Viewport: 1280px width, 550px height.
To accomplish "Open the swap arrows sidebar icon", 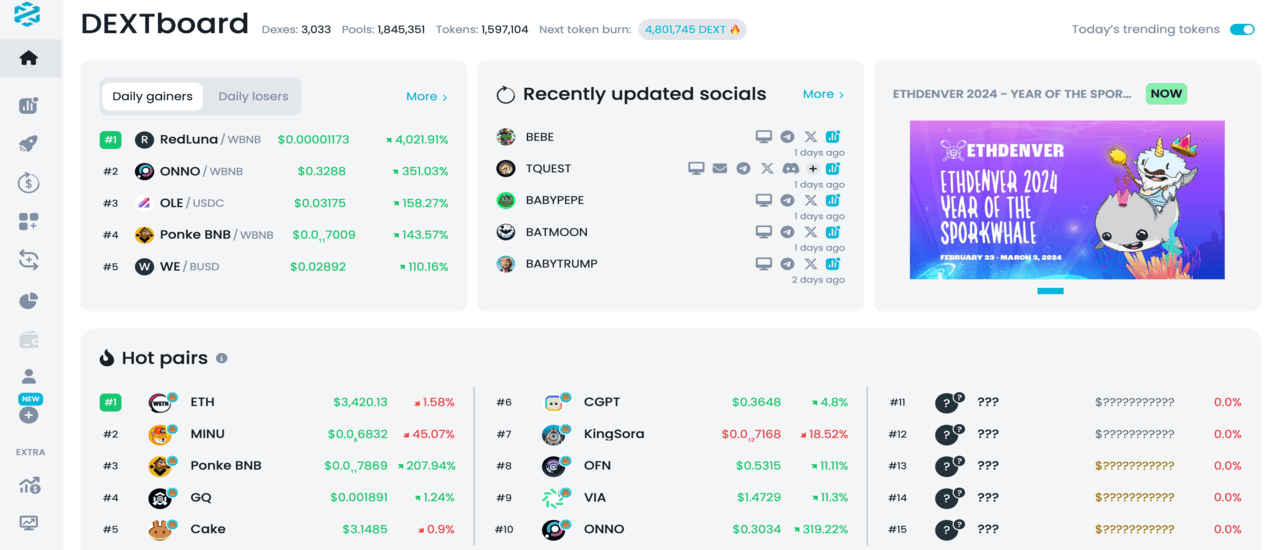I will (28, 260).
